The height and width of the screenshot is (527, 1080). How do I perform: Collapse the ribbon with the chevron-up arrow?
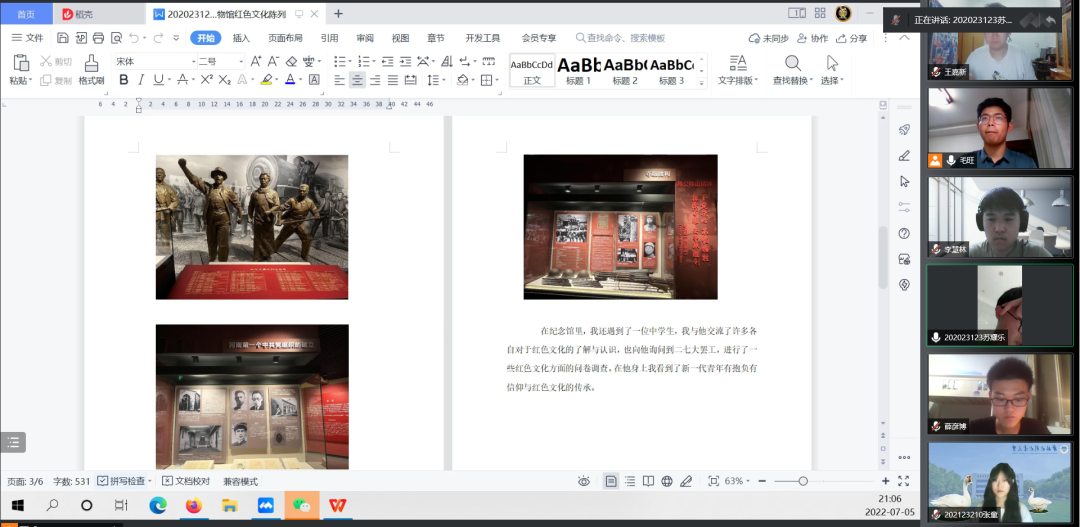point(904,38)
